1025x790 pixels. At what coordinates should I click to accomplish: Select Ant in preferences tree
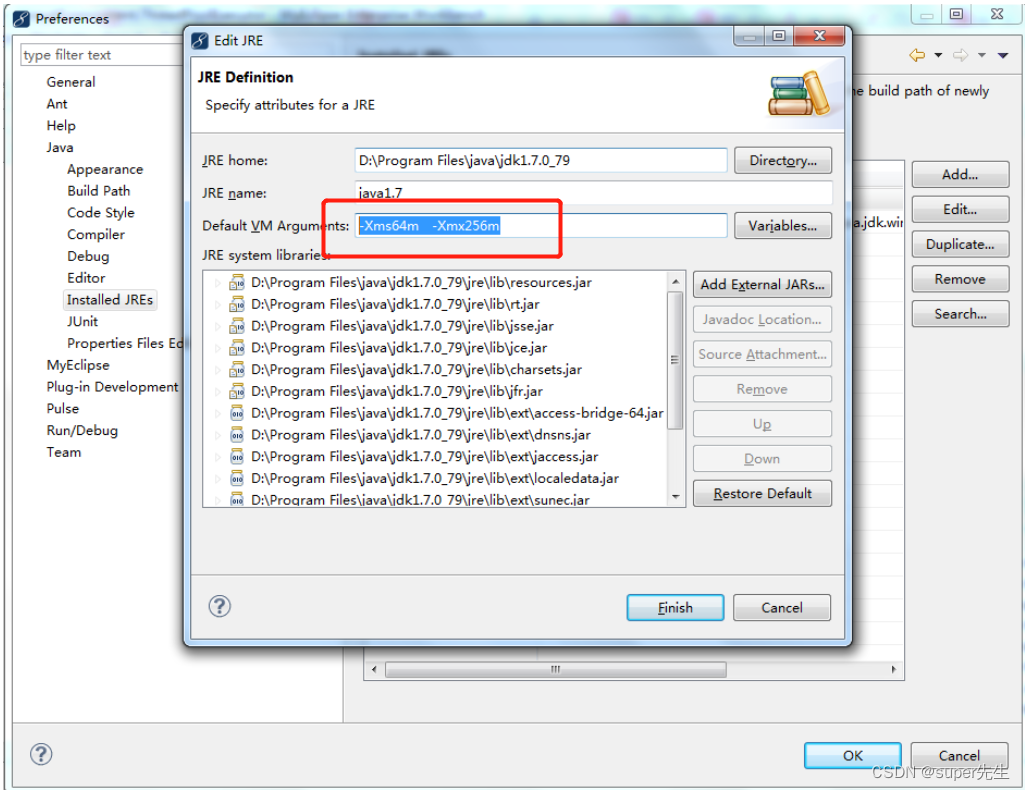[x=57, y=104]
